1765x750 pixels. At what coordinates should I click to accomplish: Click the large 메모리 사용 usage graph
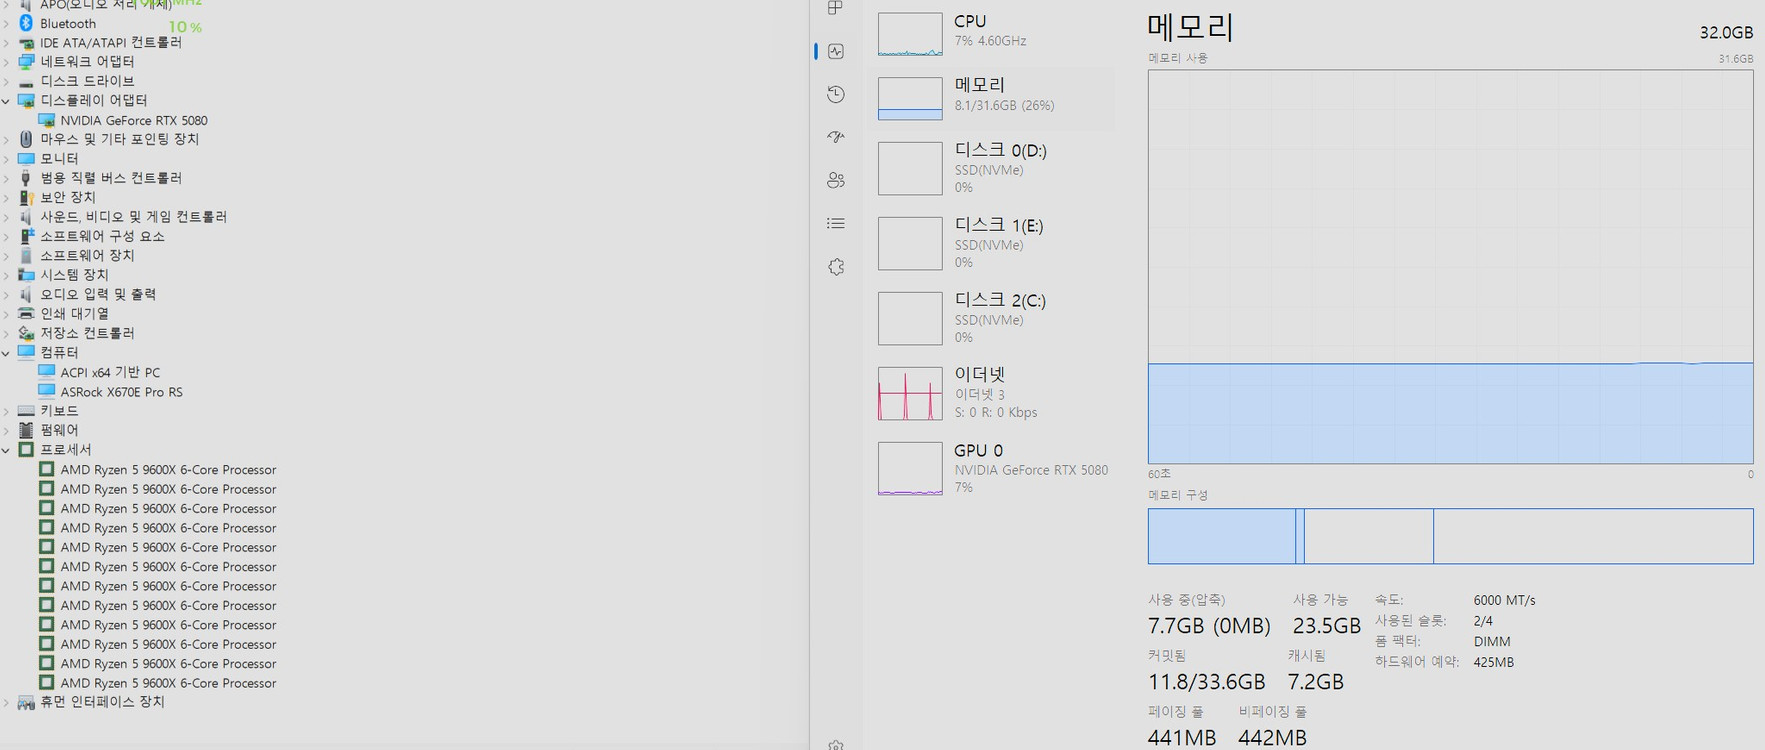pos(1450,267)
